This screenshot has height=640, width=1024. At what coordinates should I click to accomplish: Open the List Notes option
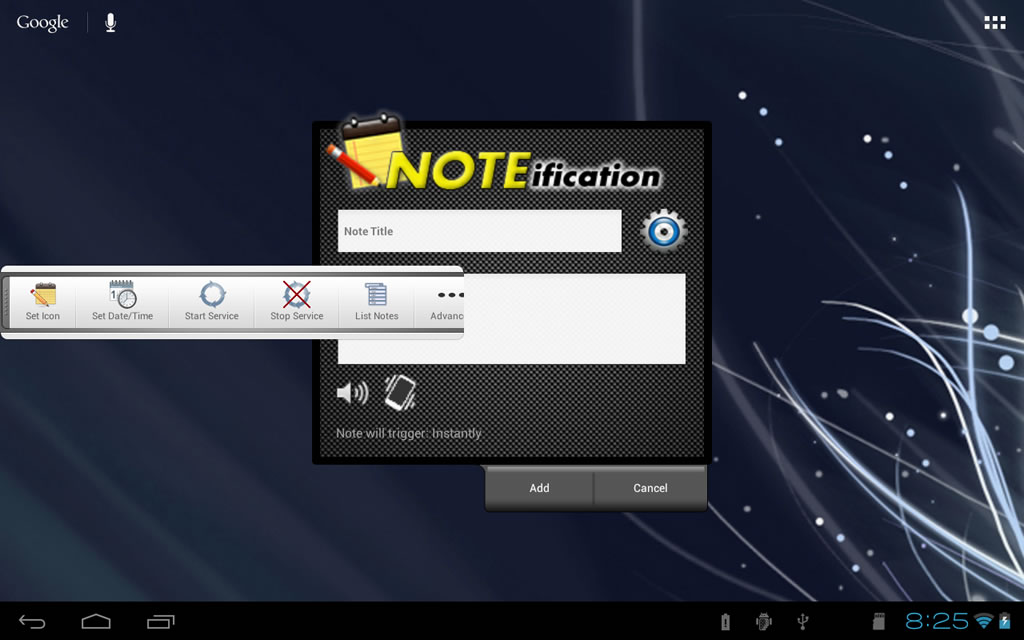click(377, 302)
